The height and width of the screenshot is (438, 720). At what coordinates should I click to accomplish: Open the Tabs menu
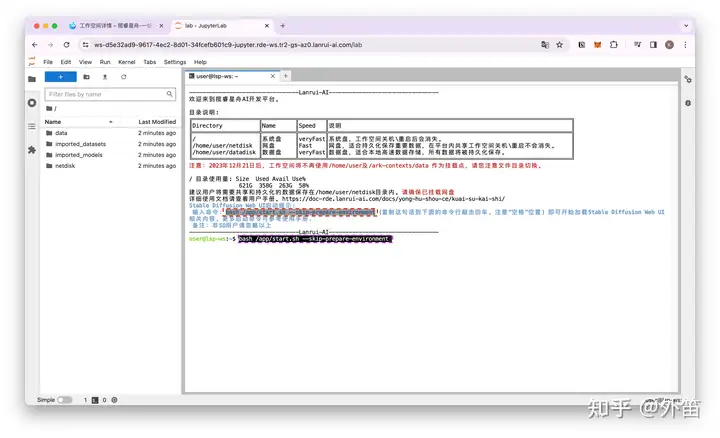150,62
